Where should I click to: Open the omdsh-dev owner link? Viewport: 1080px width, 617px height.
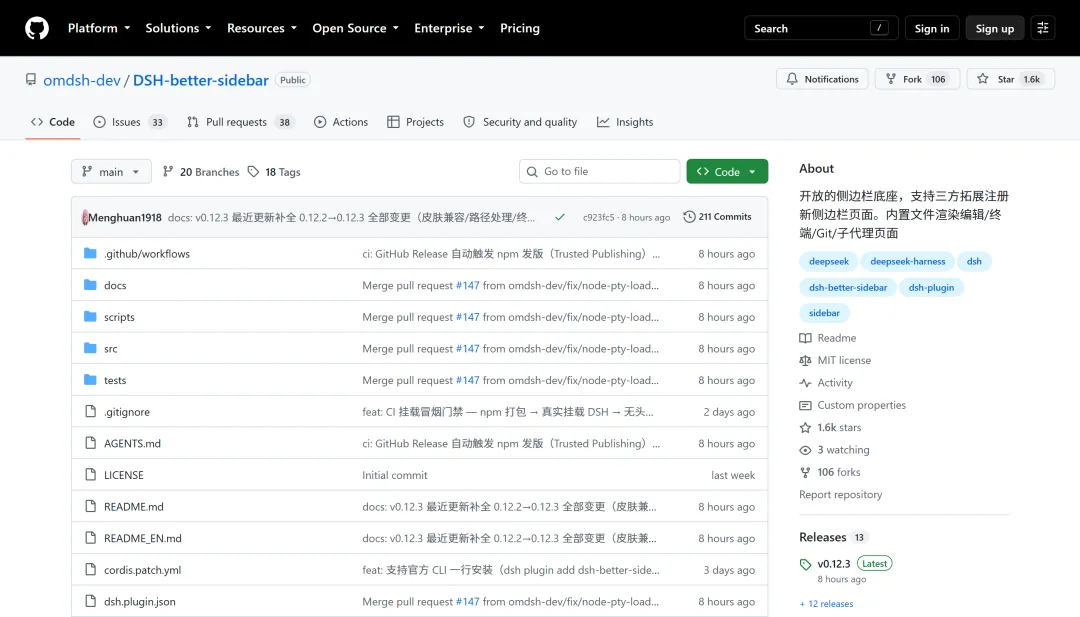pyautogui.click(x=82, y=80)
